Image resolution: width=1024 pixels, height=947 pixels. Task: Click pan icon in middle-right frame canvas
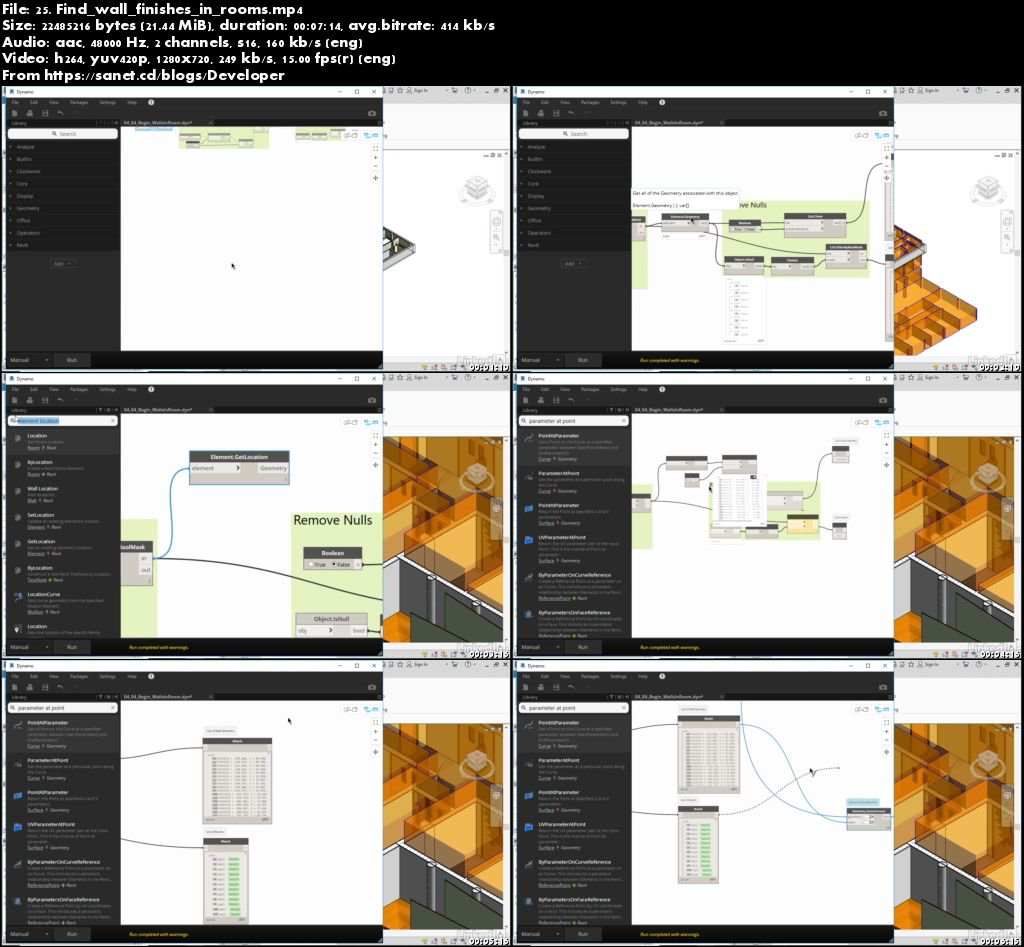(x=886, y=465)
